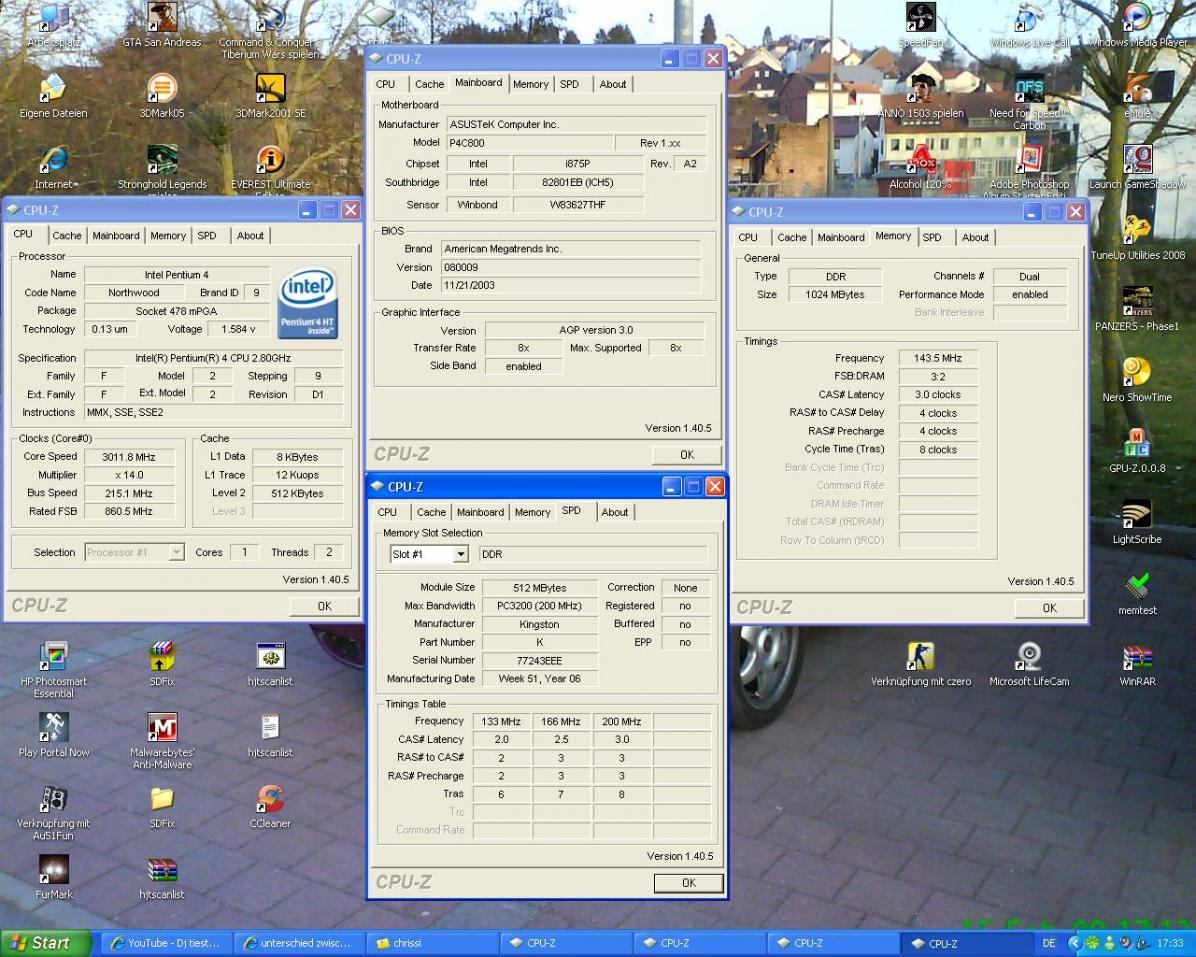Select the Kingston manufacturer field
This screenshot has width=1196, height=957.
[x=539, y=624]
